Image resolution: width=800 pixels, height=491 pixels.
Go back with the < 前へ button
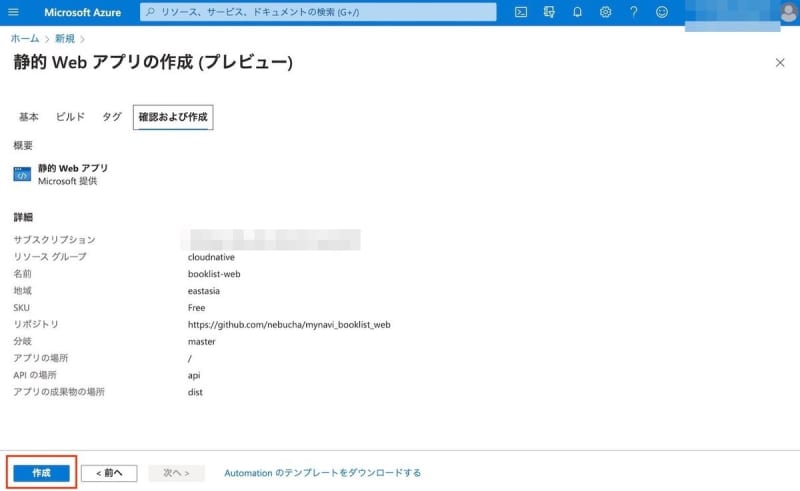109,473
